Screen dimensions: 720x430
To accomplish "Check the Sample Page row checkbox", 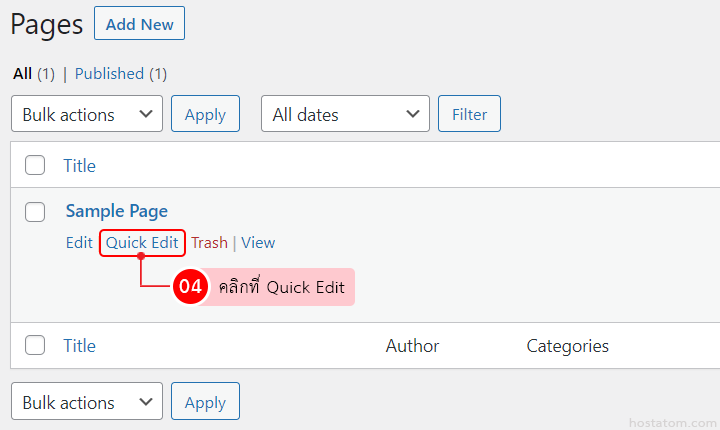I will point(35,211).
